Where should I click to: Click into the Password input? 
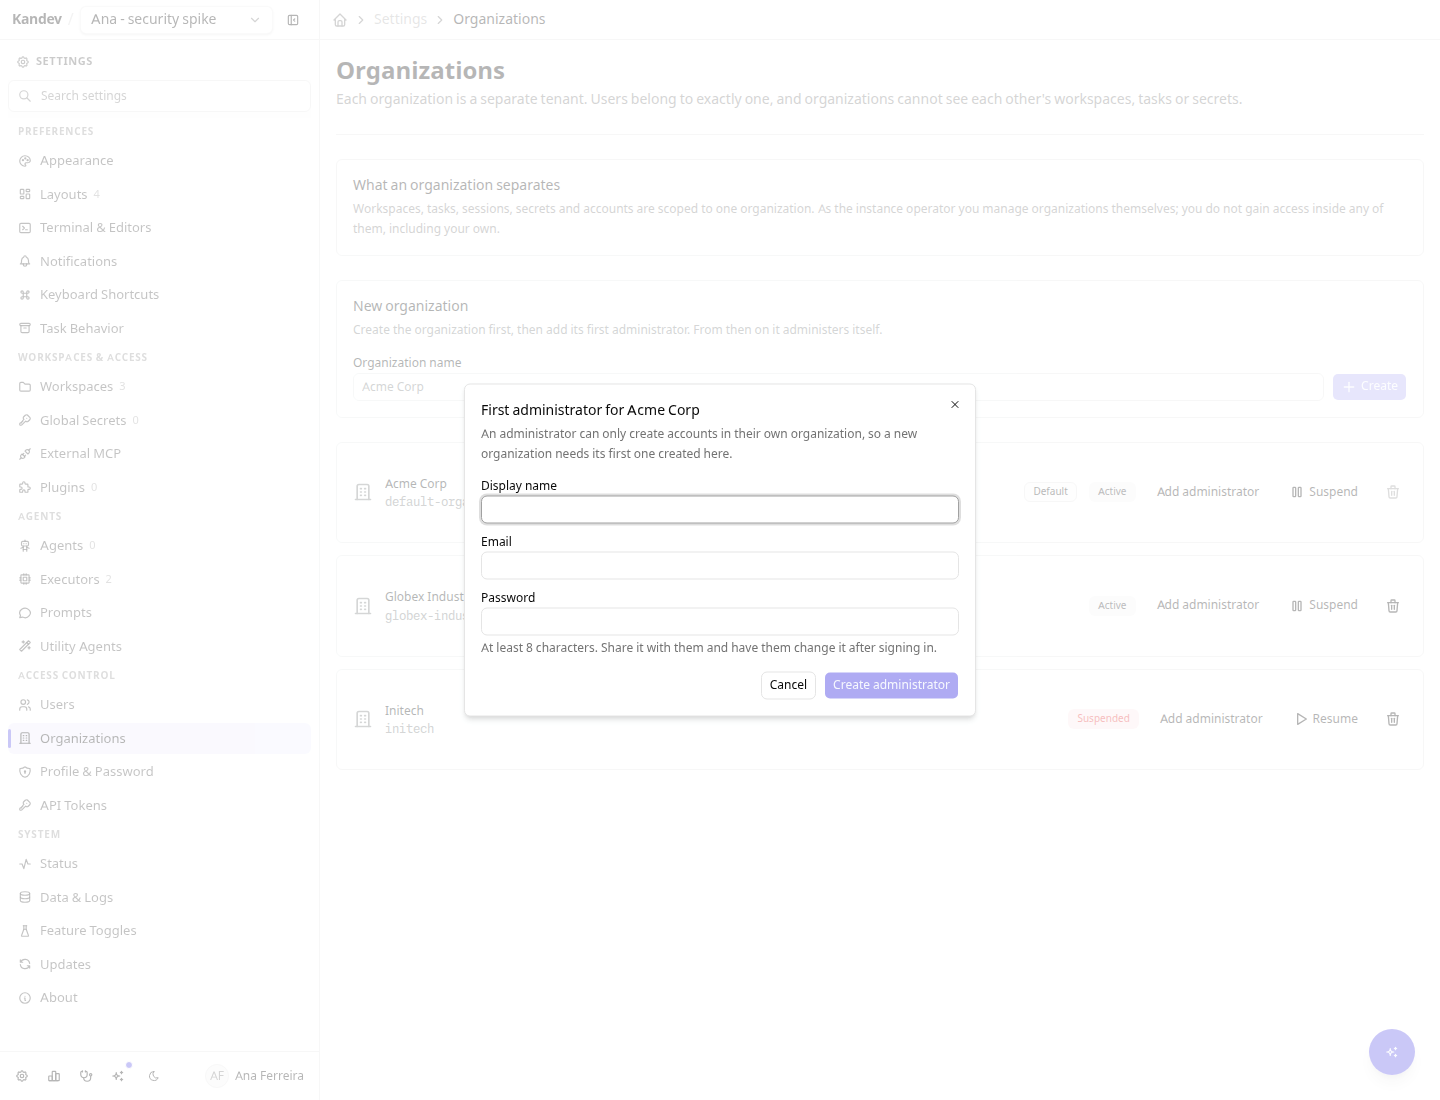coord(720,622)
